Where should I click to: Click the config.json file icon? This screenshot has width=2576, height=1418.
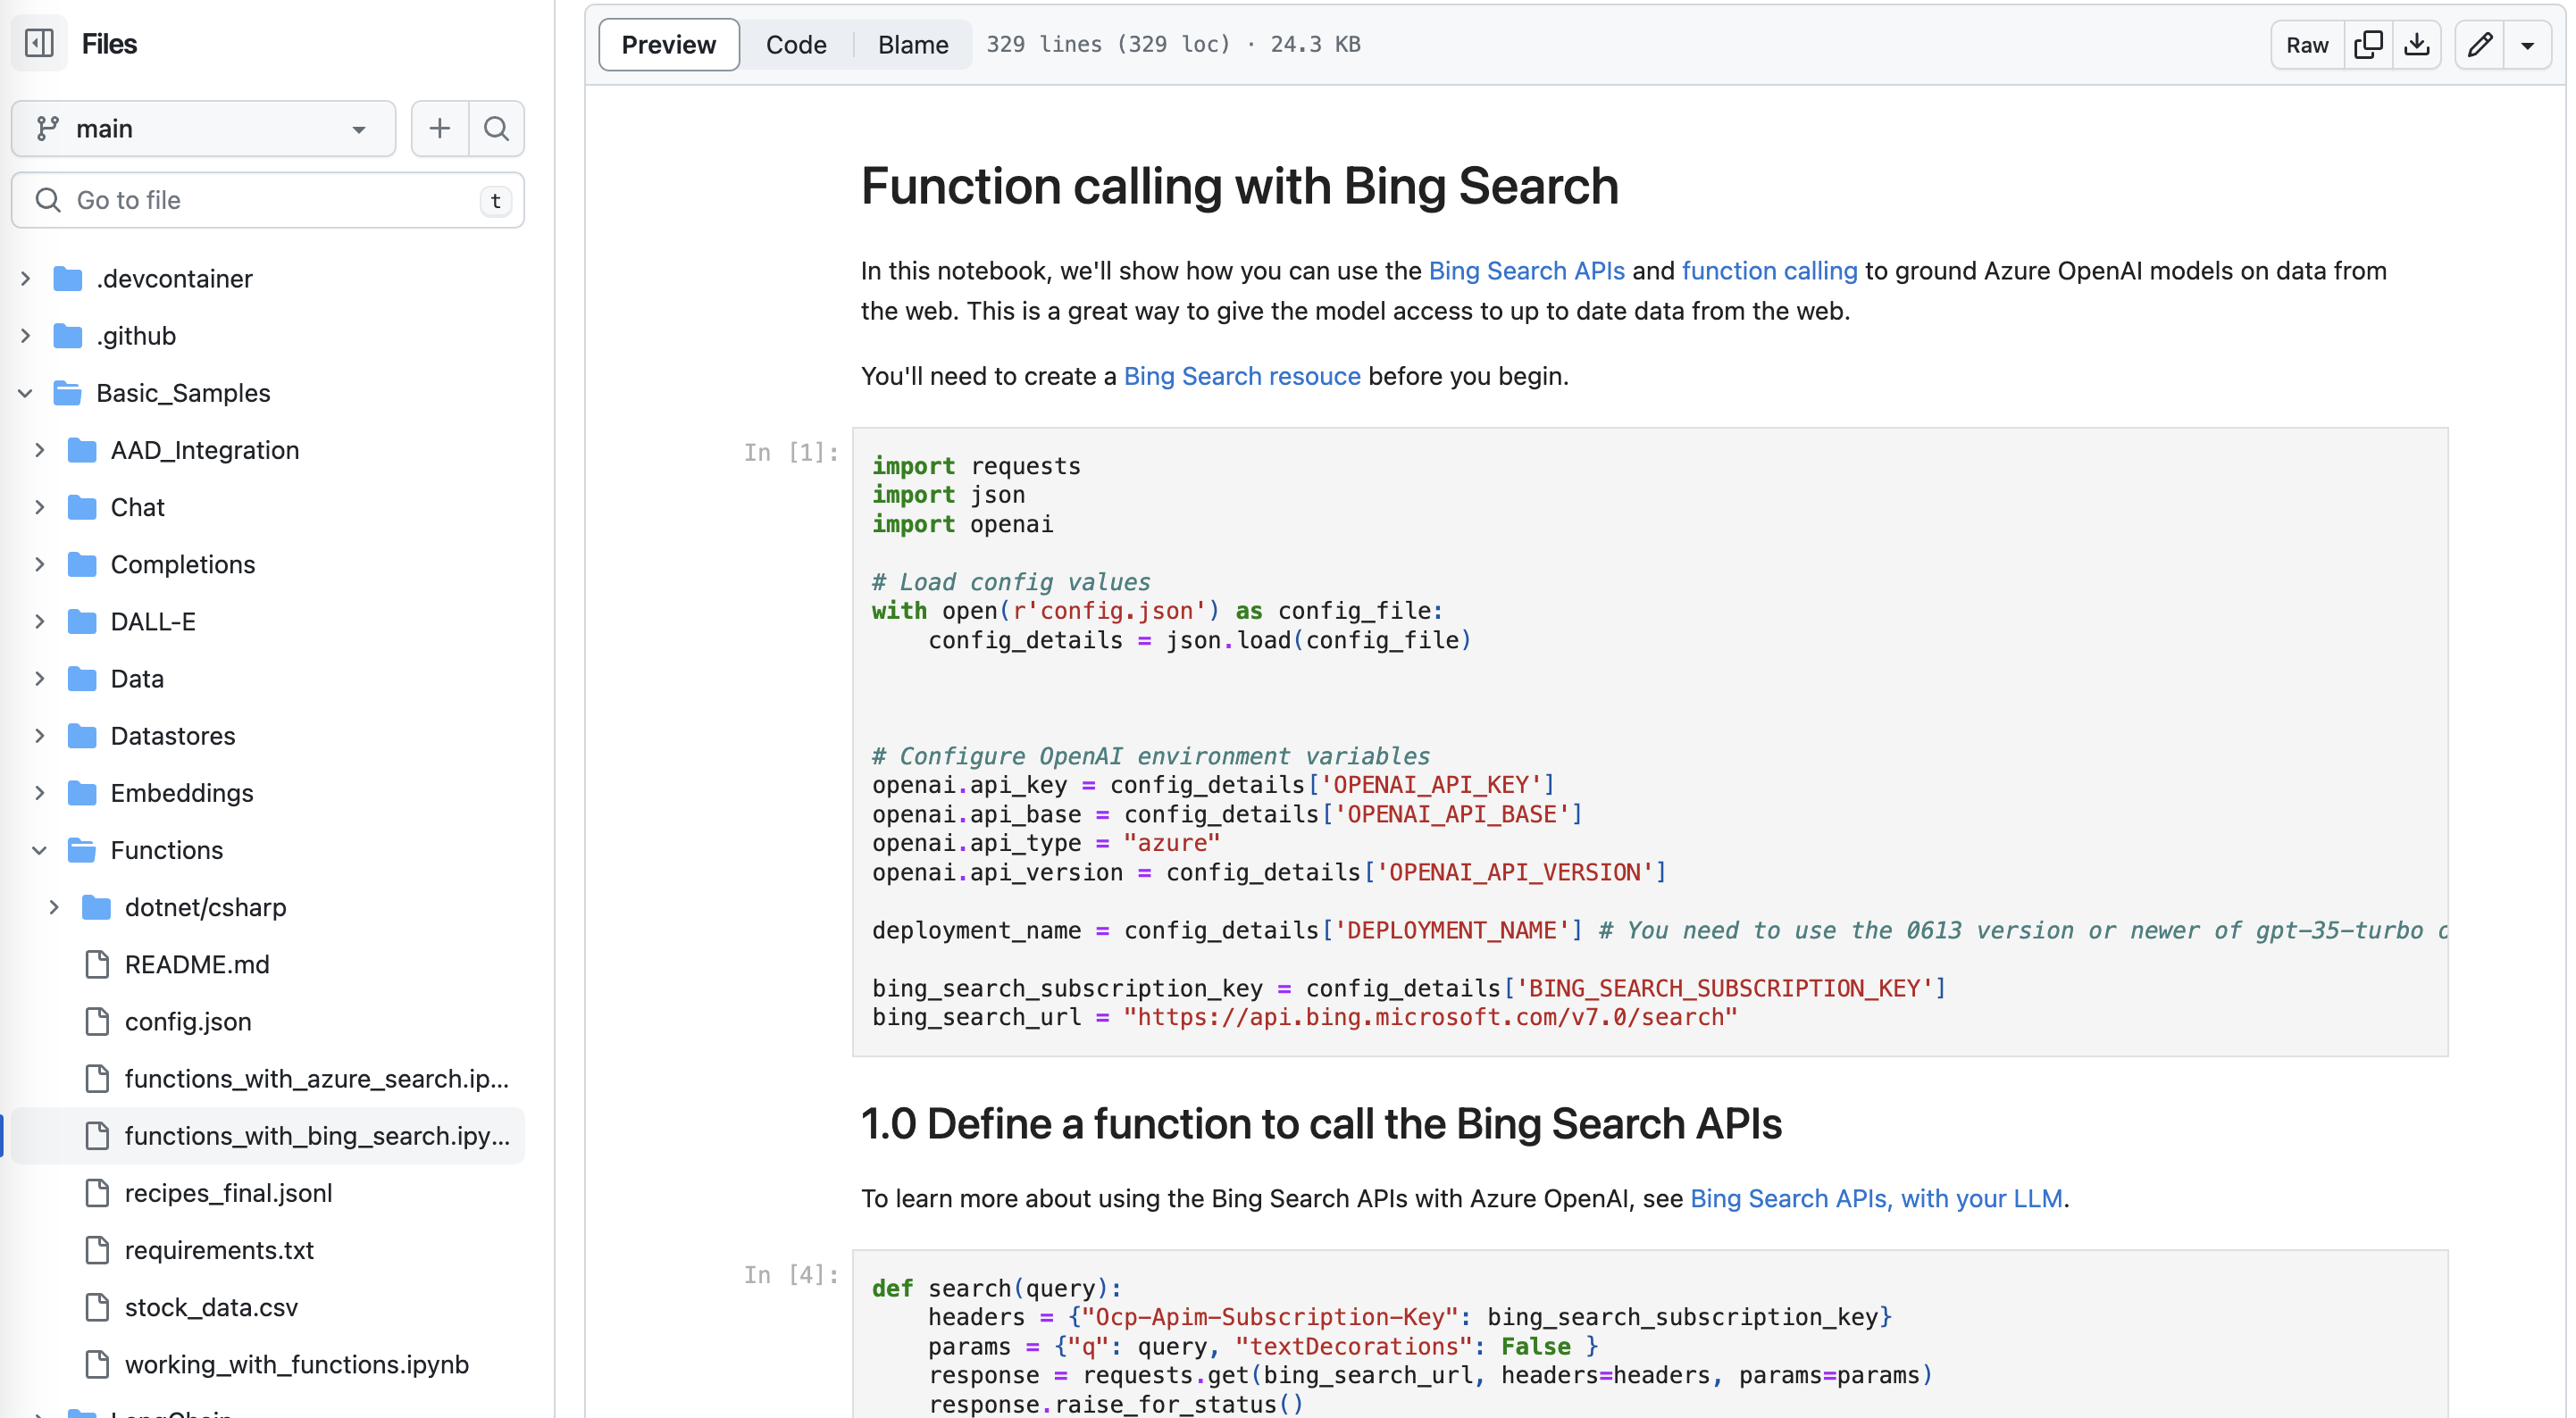[97, 1021]
